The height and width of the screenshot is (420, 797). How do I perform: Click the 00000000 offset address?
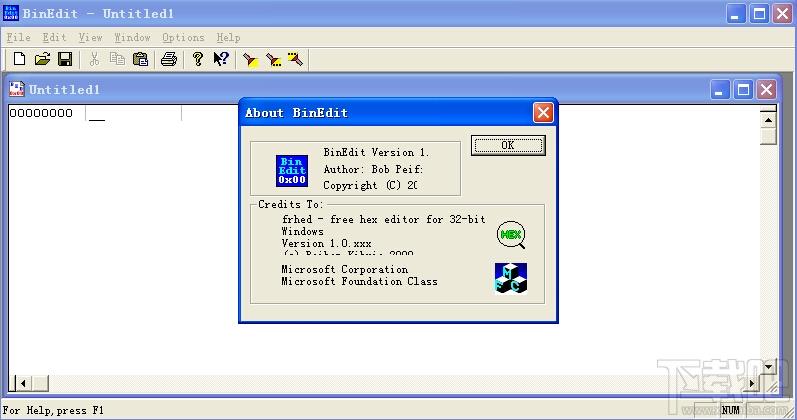[41, 113]
